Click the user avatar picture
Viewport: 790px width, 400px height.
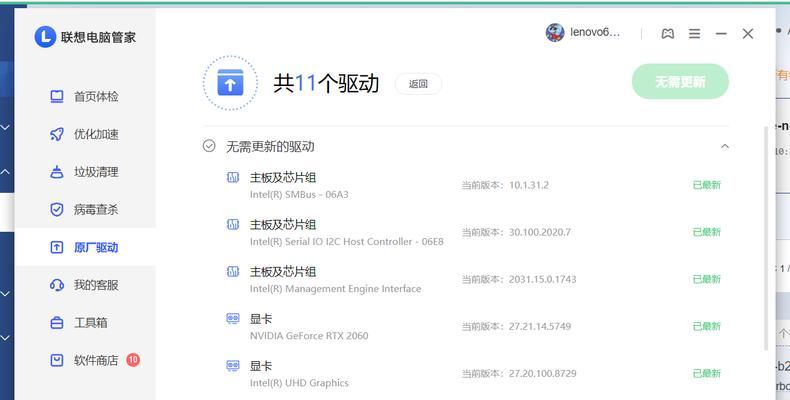coord(555,33)
